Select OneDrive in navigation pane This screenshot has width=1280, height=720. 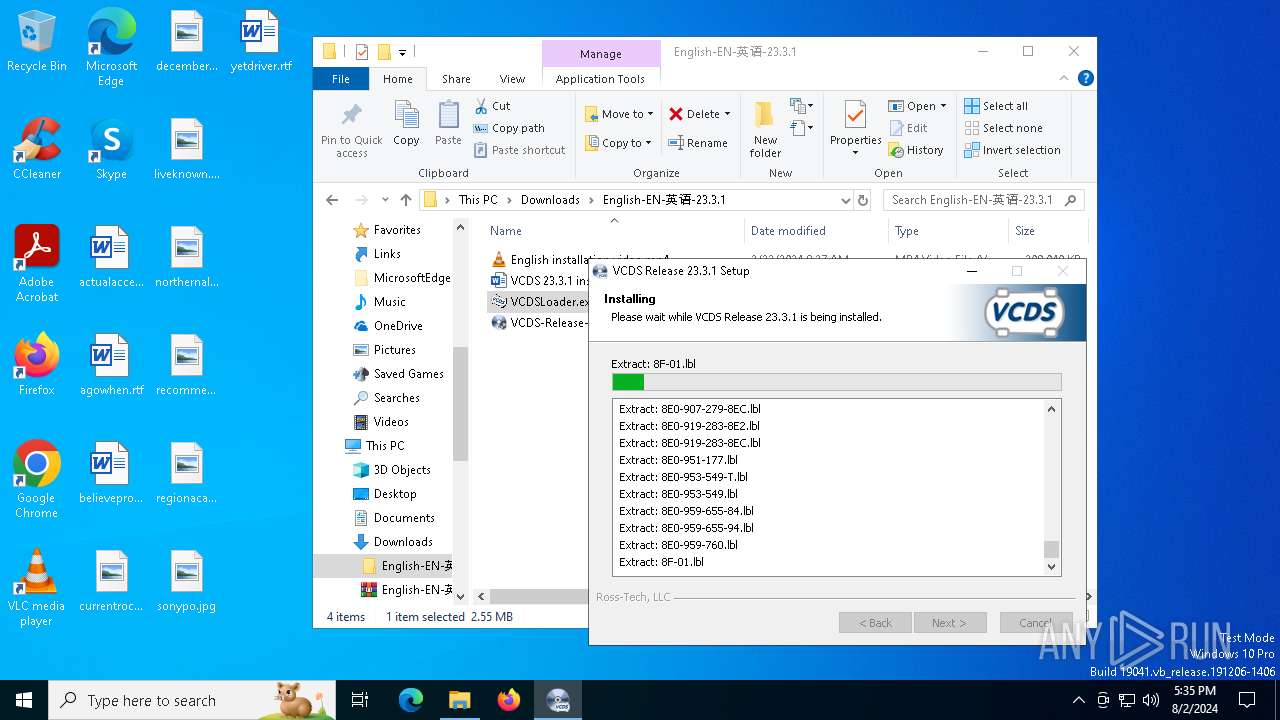point(398,326)
